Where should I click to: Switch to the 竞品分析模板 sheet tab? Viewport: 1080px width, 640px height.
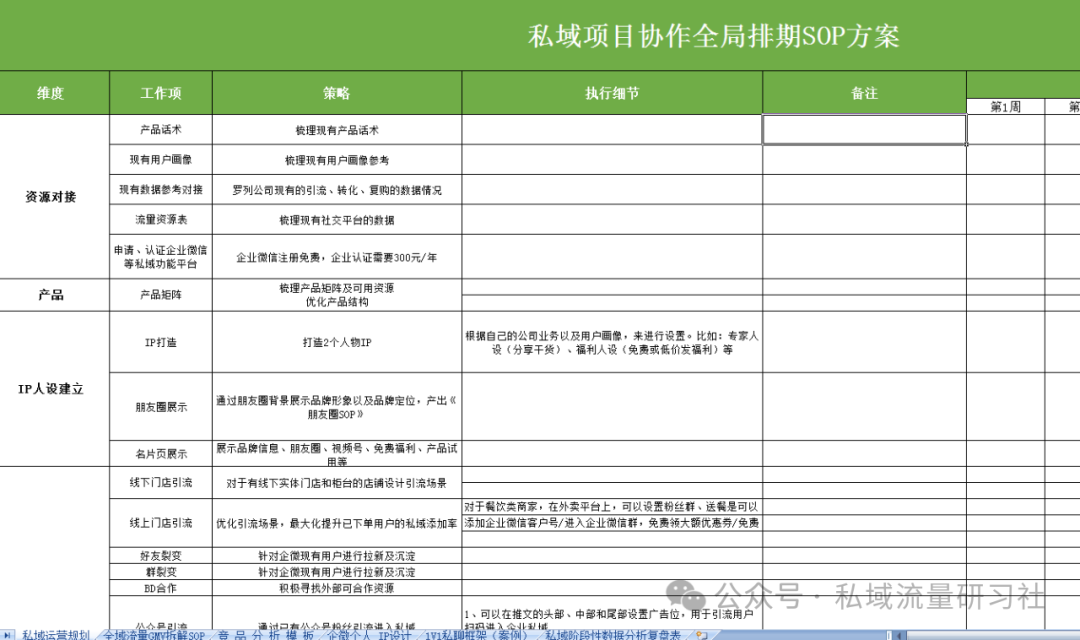click(266, 635)
